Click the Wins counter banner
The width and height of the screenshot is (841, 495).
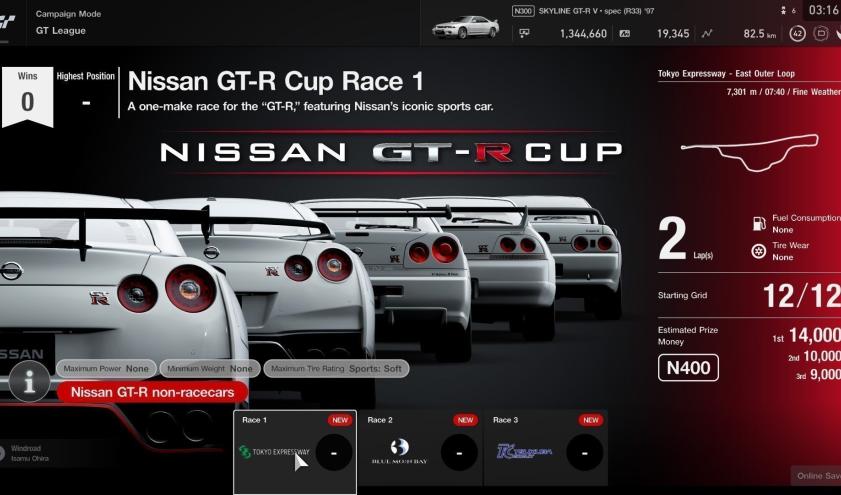point(27,95)
